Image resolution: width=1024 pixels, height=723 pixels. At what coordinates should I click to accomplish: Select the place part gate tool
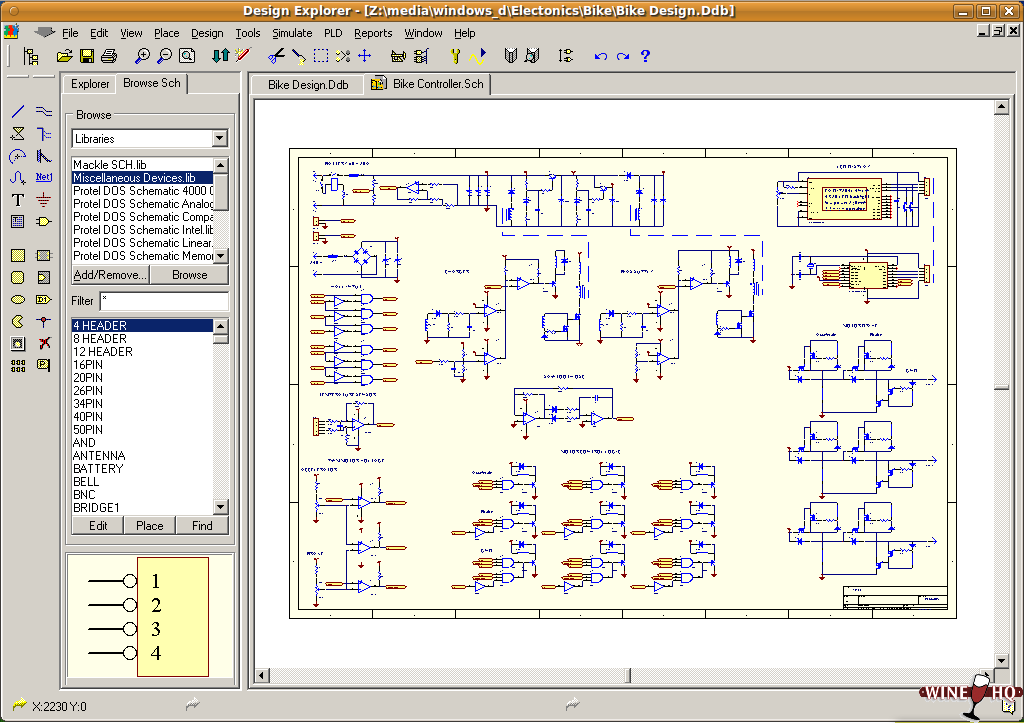tap(43, 221)
